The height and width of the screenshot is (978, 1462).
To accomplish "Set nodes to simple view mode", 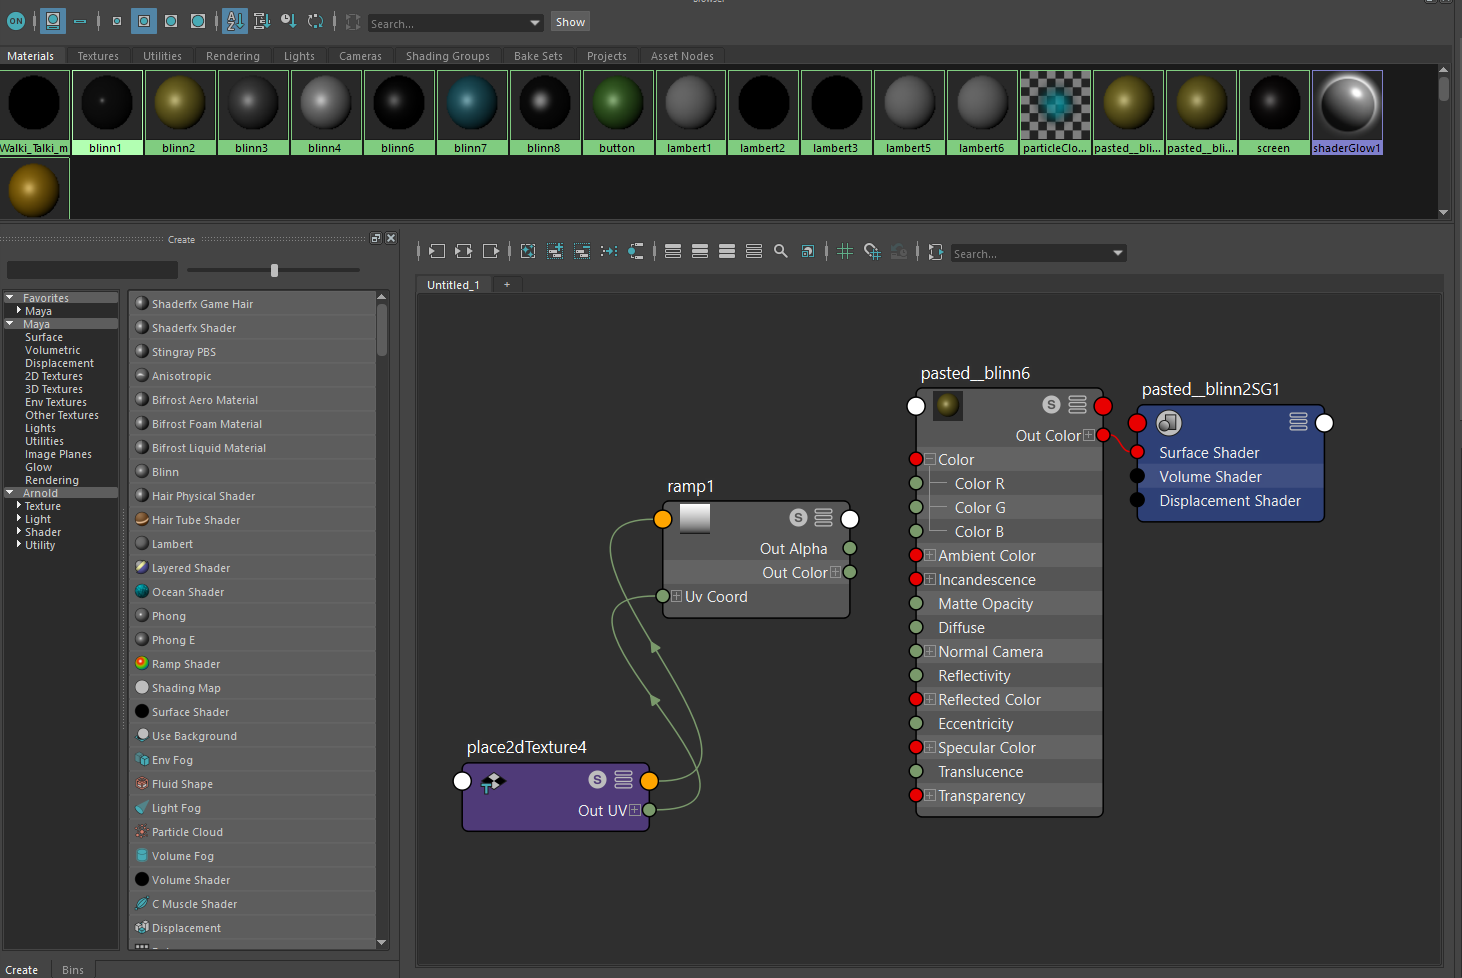I will point(673,252).
